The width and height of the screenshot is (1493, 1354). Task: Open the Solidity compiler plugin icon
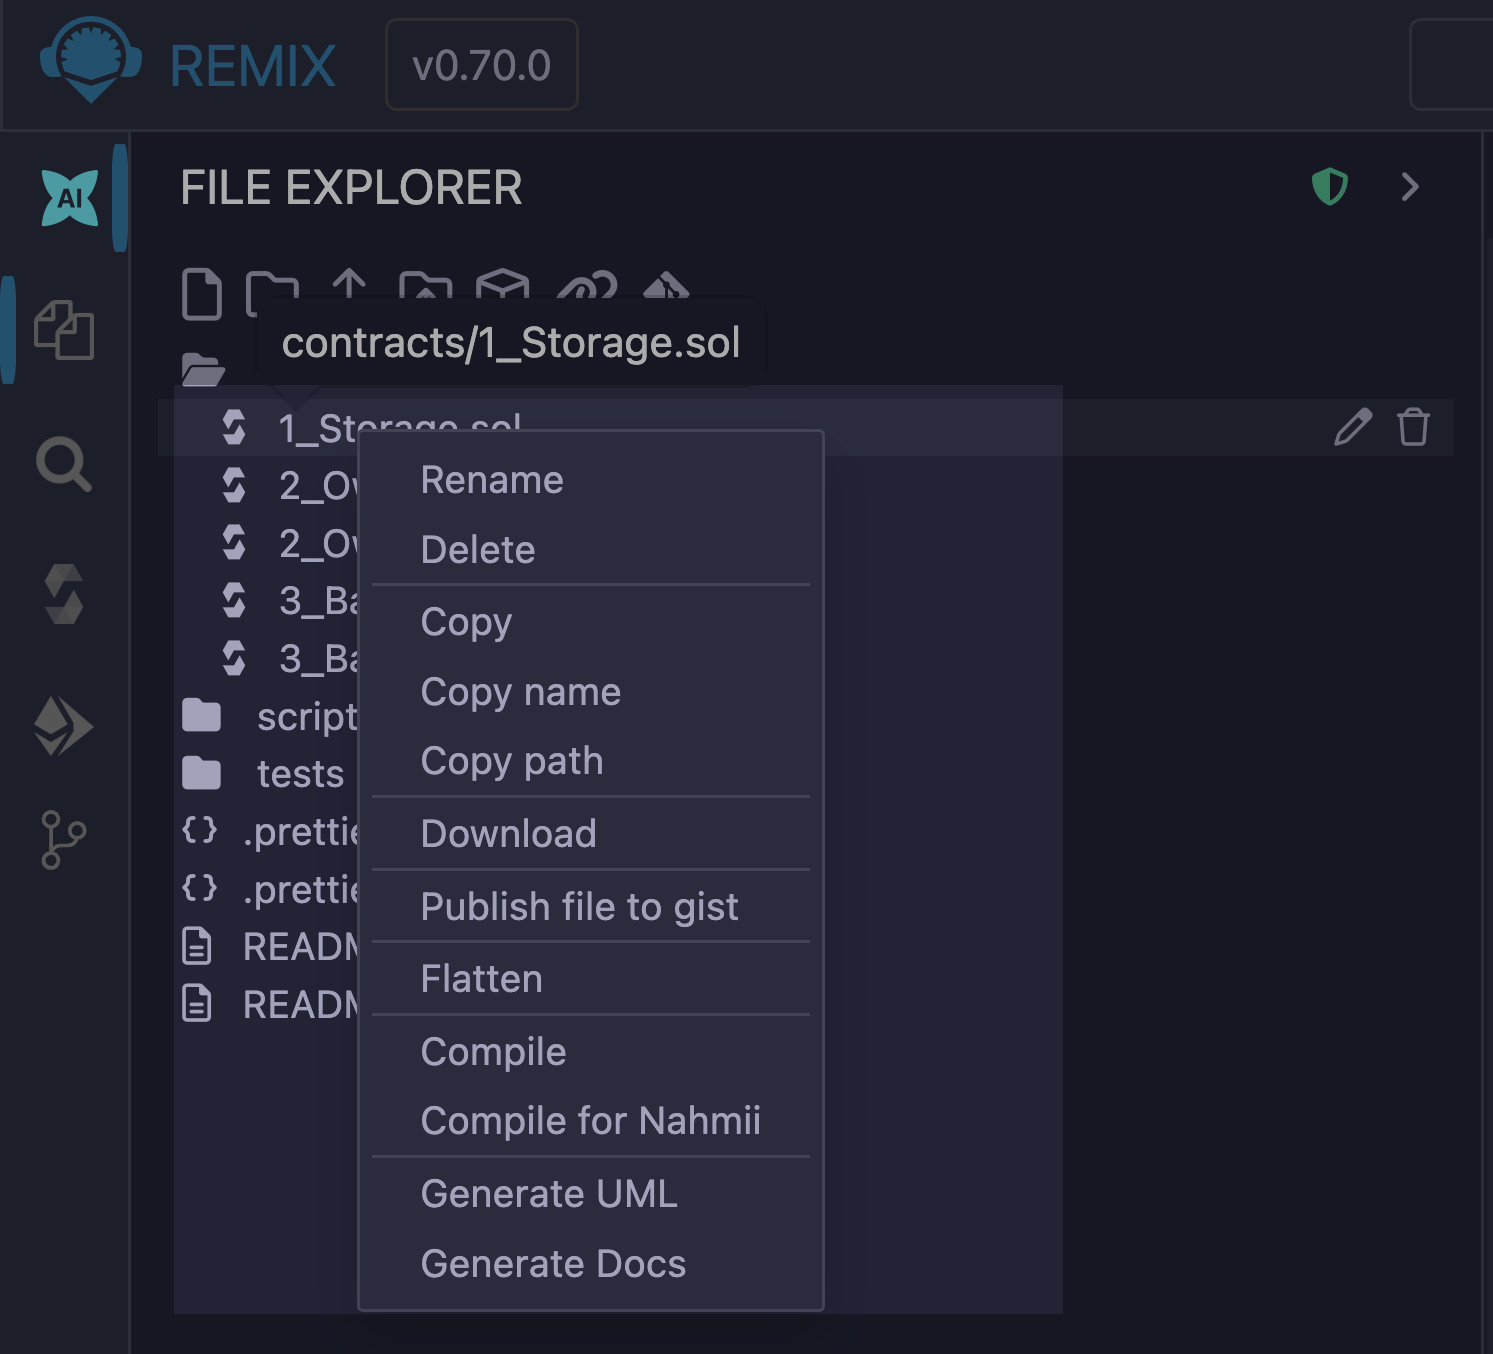(64, 594)
